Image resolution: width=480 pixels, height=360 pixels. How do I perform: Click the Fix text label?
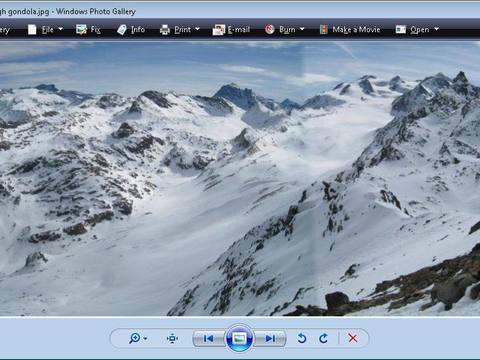tap(95, 30)
